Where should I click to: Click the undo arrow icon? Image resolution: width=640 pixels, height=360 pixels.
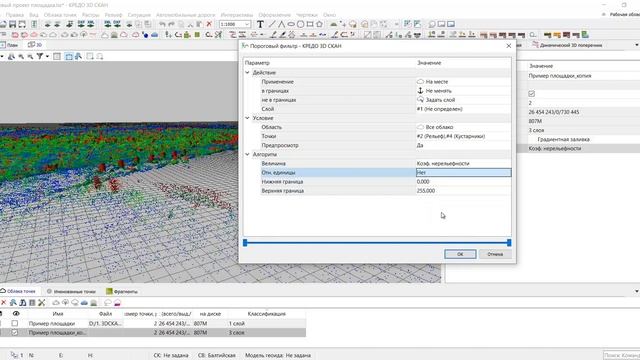[162, 24]
